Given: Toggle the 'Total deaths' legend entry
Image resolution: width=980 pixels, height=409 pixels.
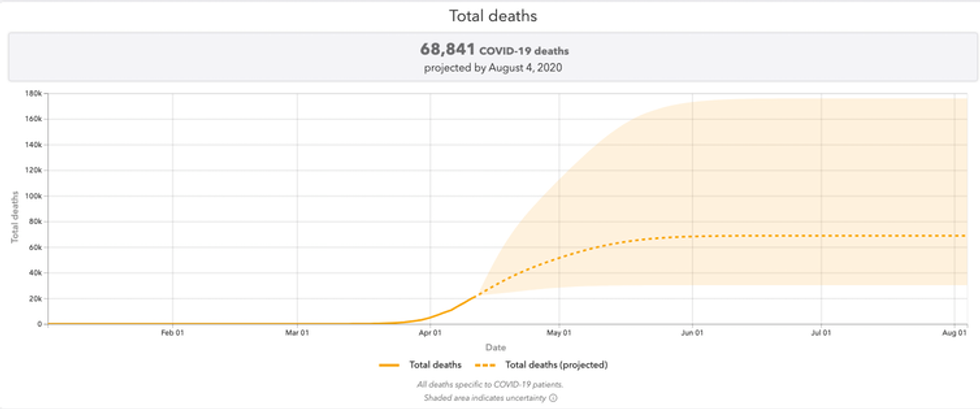Looking at the screenshot, I should (x=435, y=365).
